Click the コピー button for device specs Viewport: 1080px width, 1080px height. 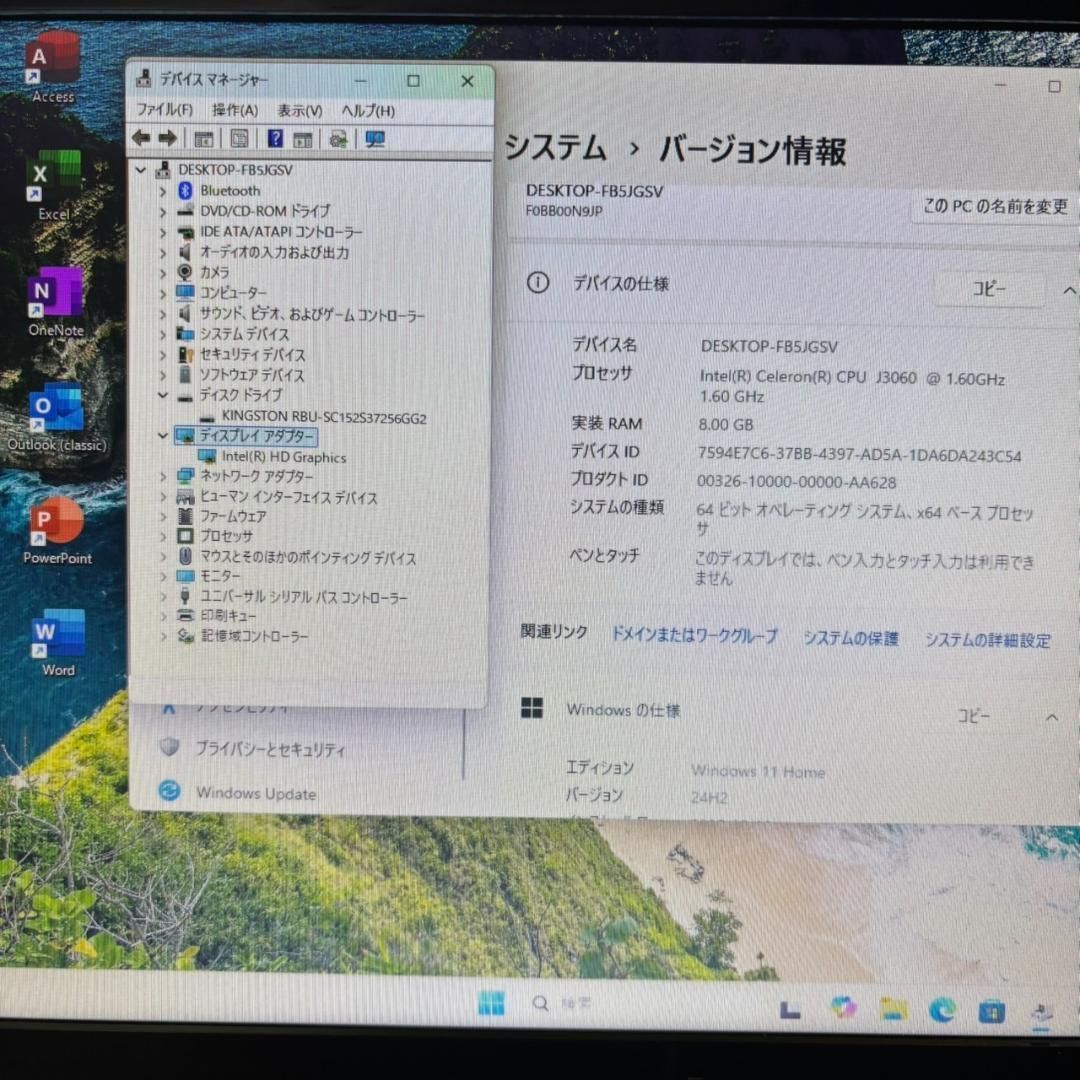point(989,290)
